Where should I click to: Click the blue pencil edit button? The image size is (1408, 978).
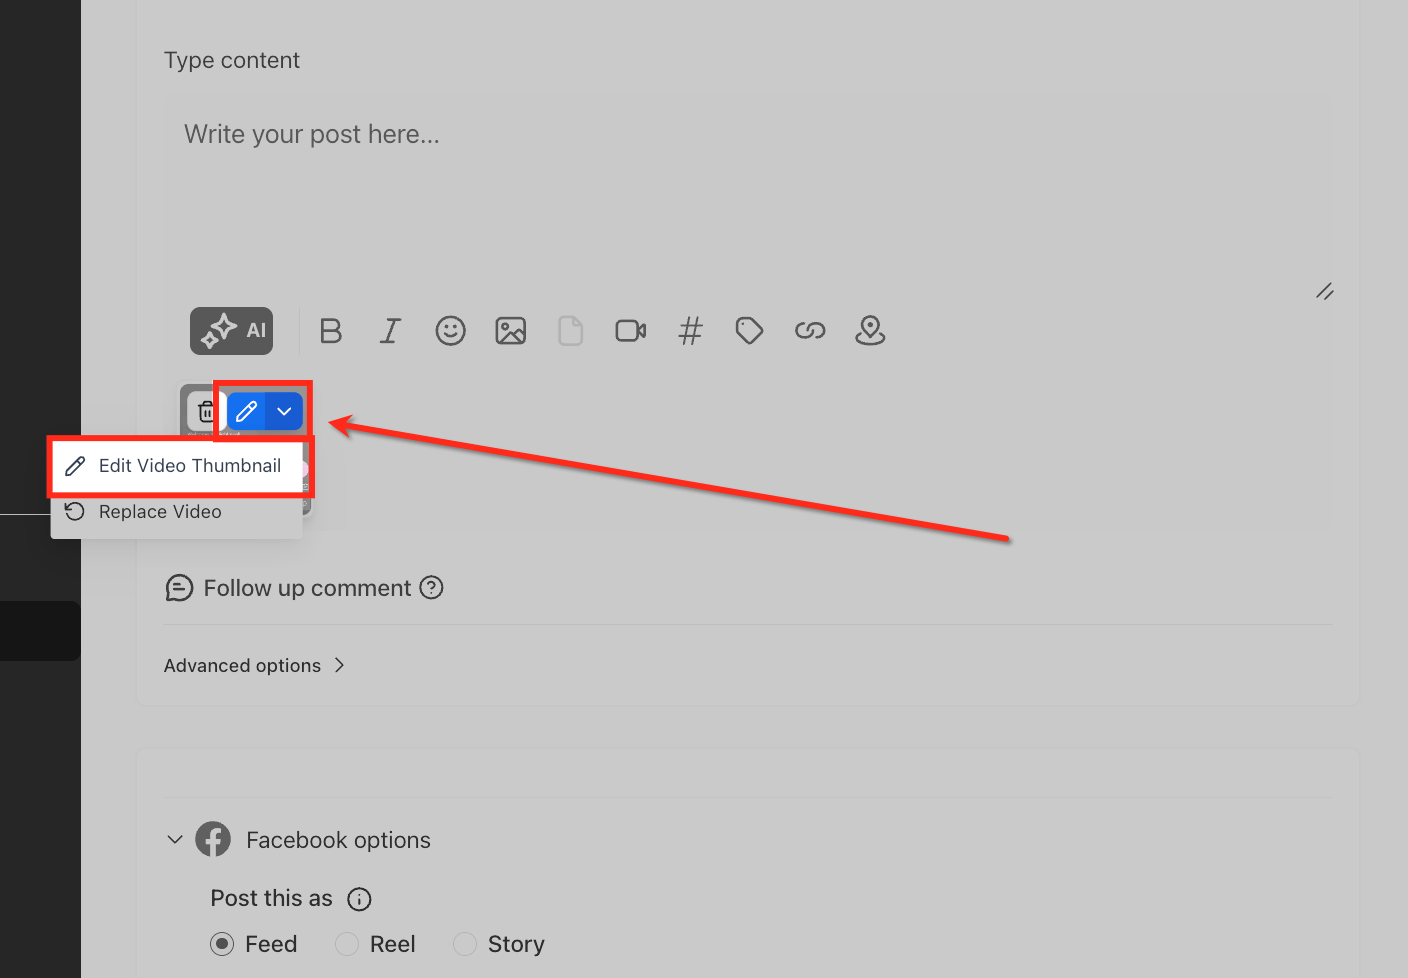tap(246, 411)
